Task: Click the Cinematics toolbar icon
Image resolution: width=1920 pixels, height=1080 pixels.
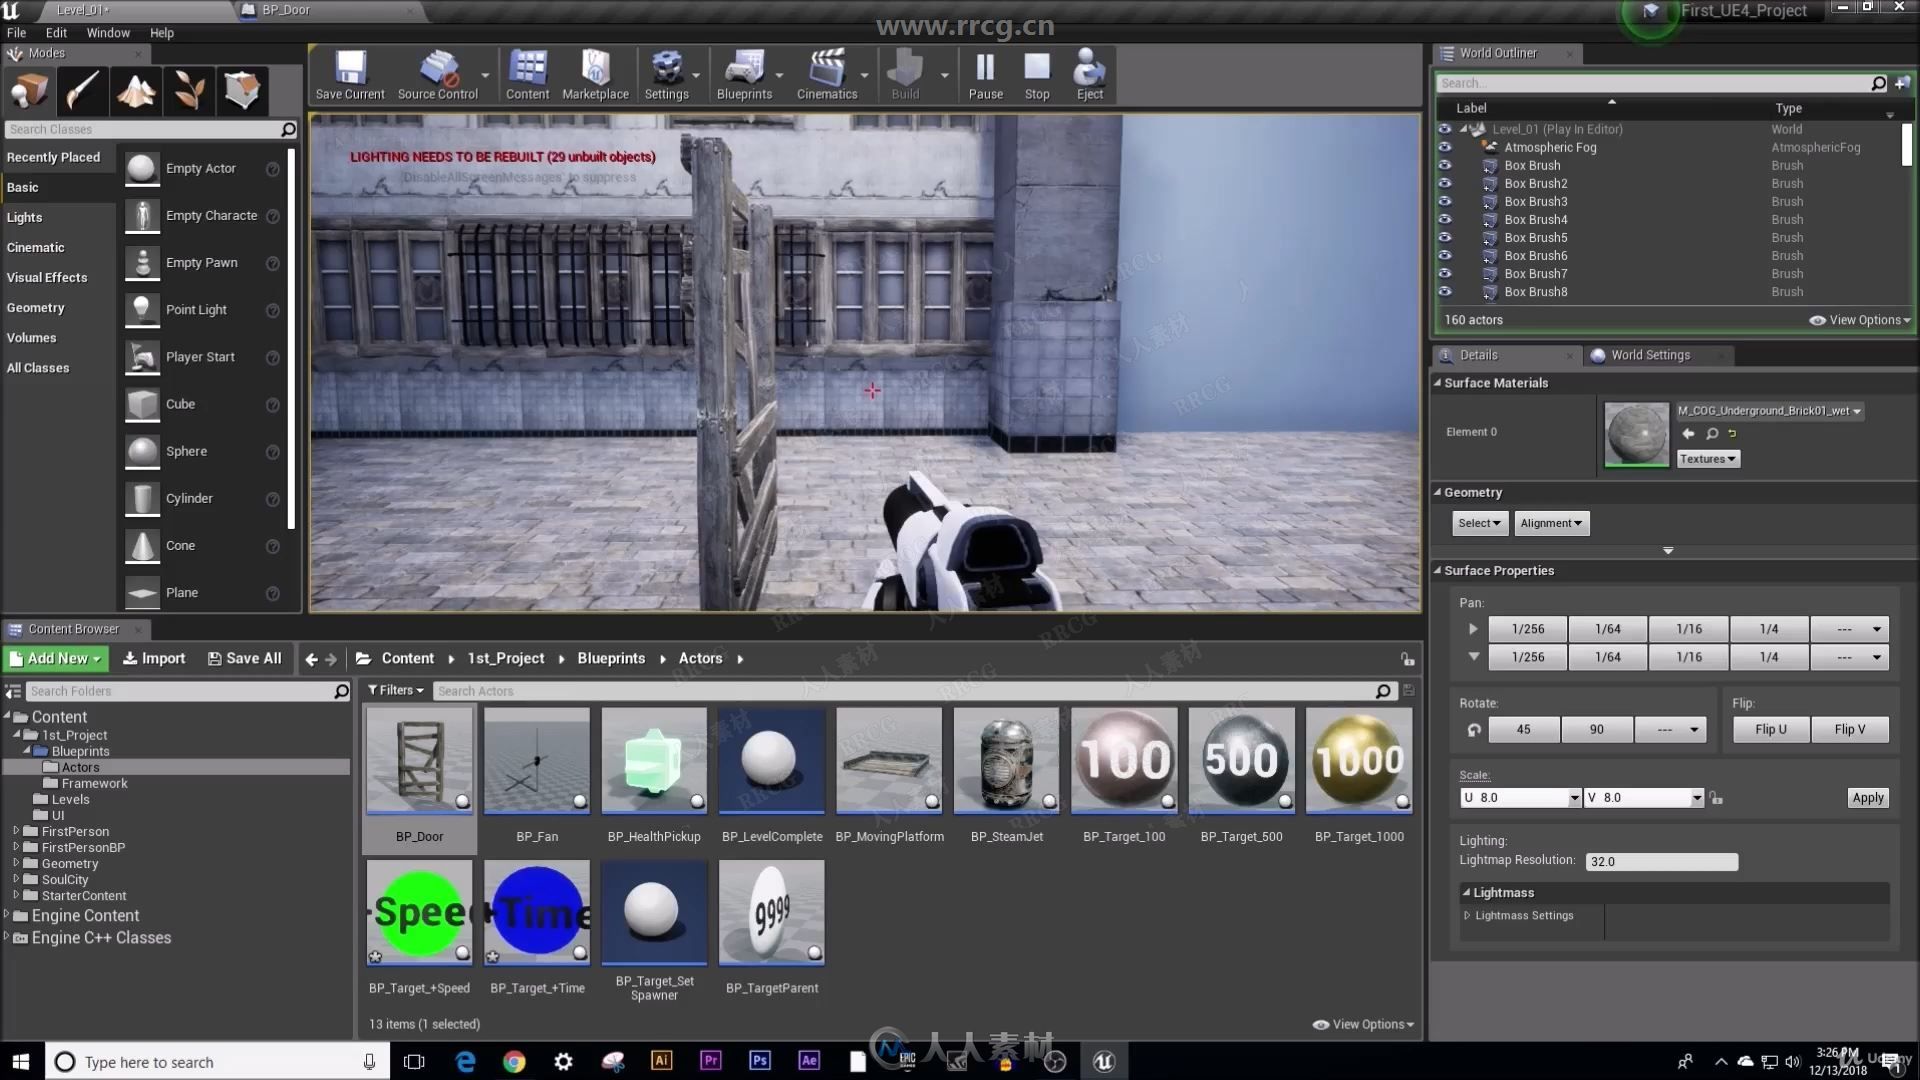Action: 827,75
